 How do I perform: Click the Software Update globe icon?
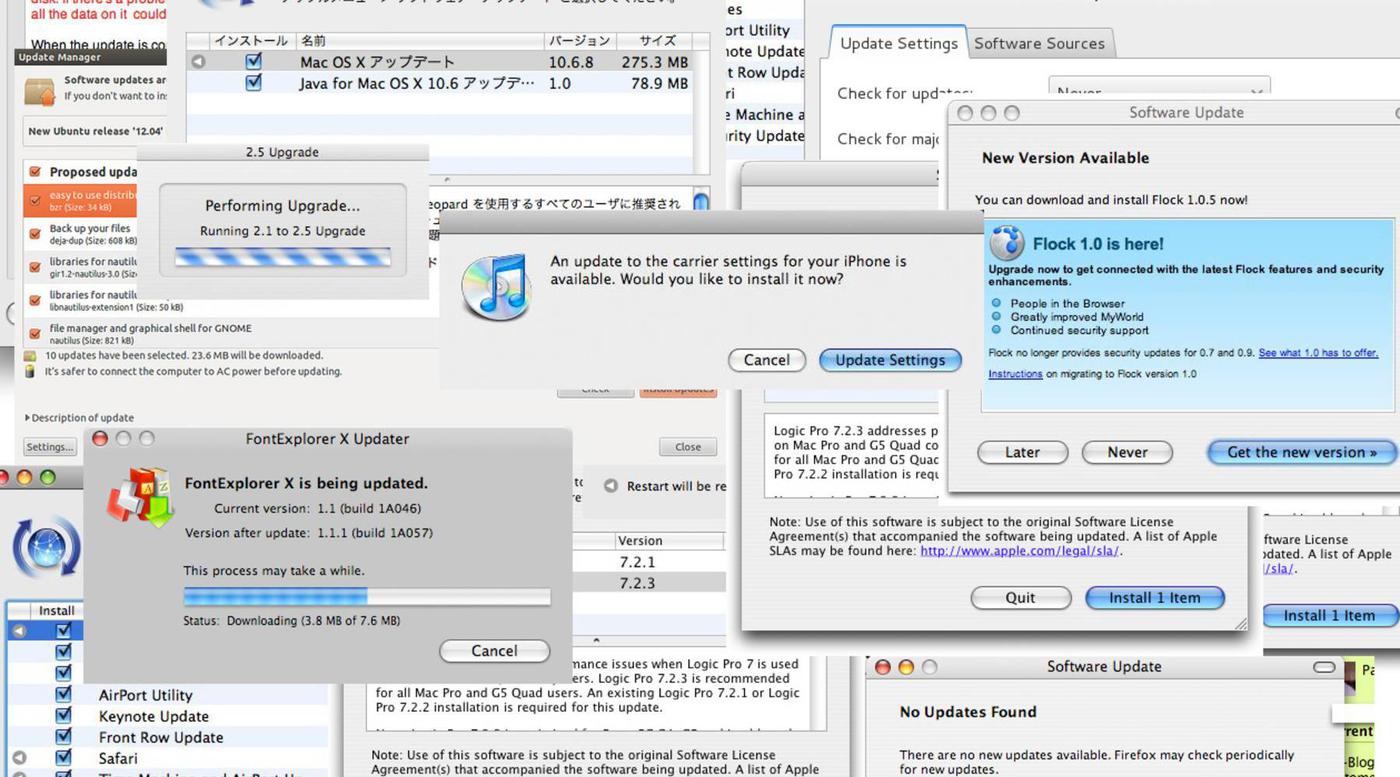44,546
